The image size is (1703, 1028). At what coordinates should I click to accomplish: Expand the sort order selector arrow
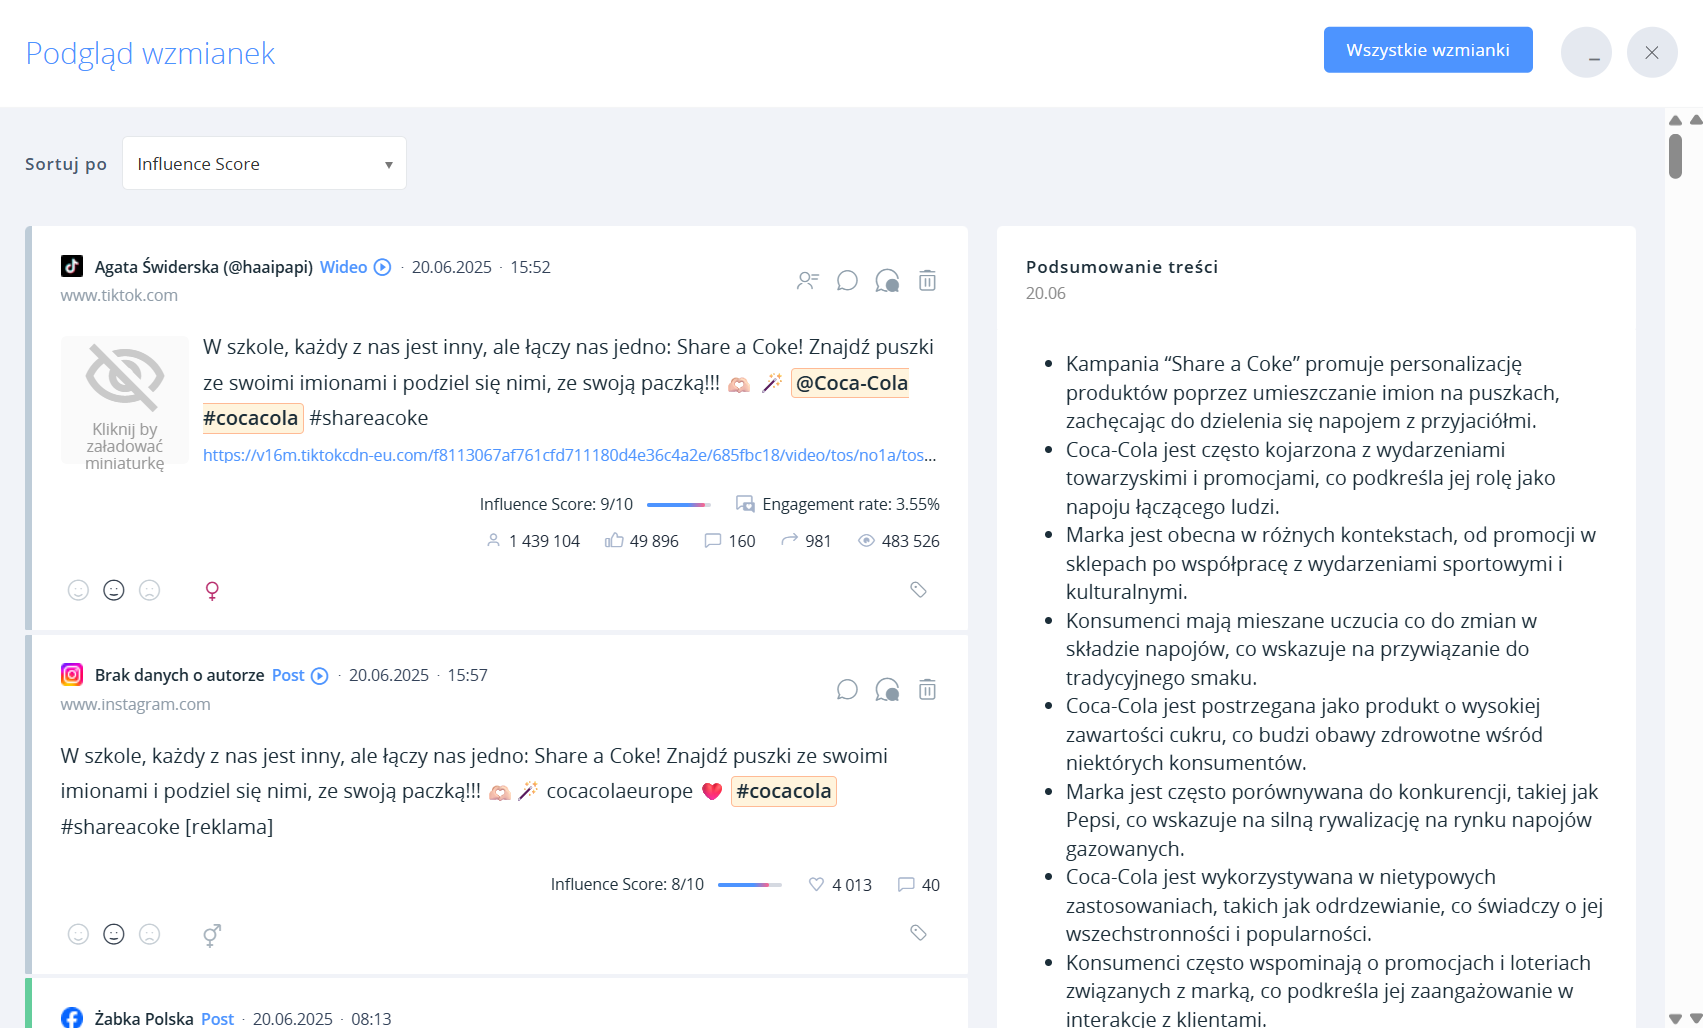[x=388, y=163]
